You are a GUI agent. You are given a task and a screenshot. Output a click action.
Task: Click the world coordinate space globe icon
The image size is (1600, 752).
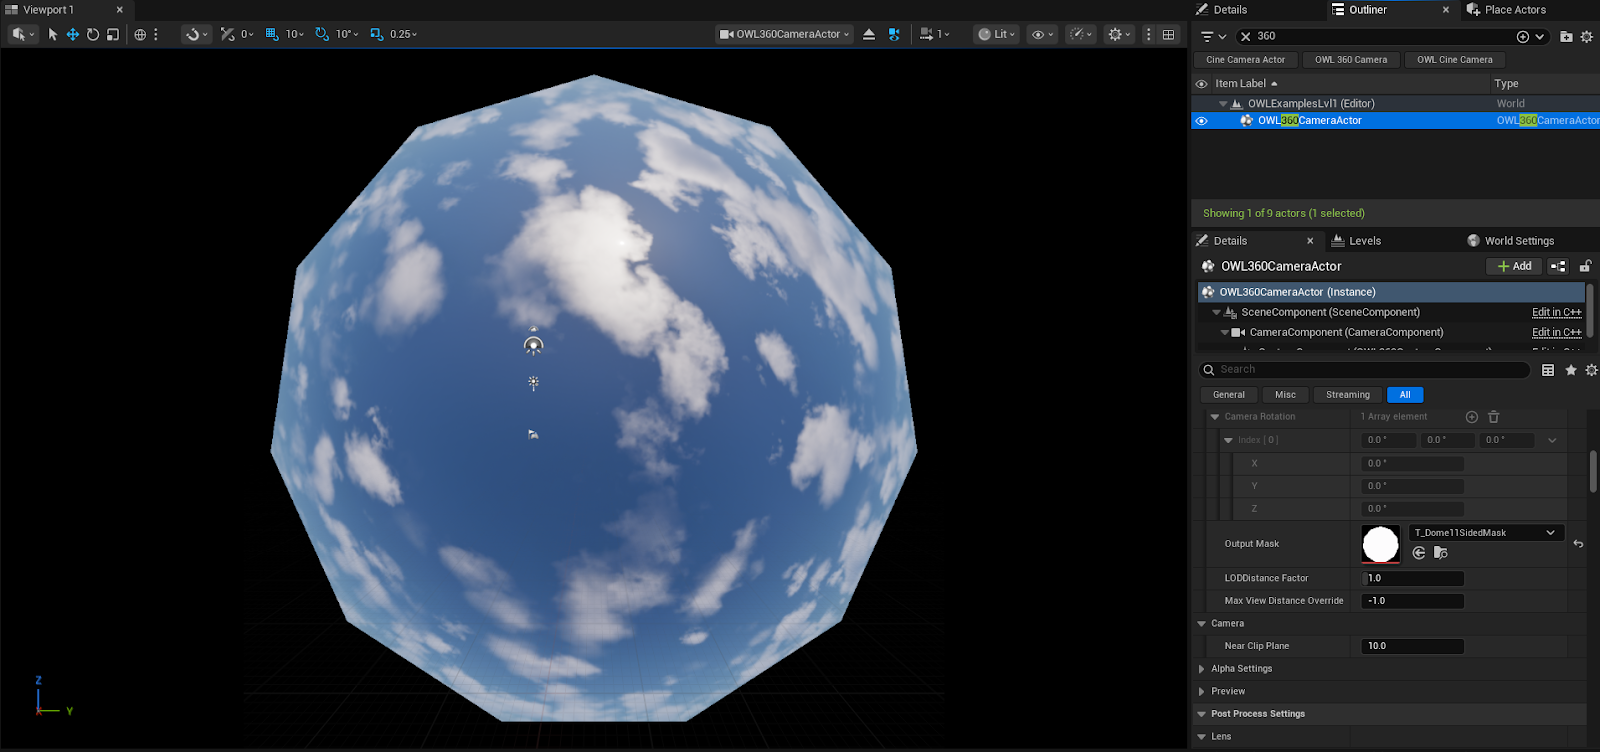coord(140,34)
